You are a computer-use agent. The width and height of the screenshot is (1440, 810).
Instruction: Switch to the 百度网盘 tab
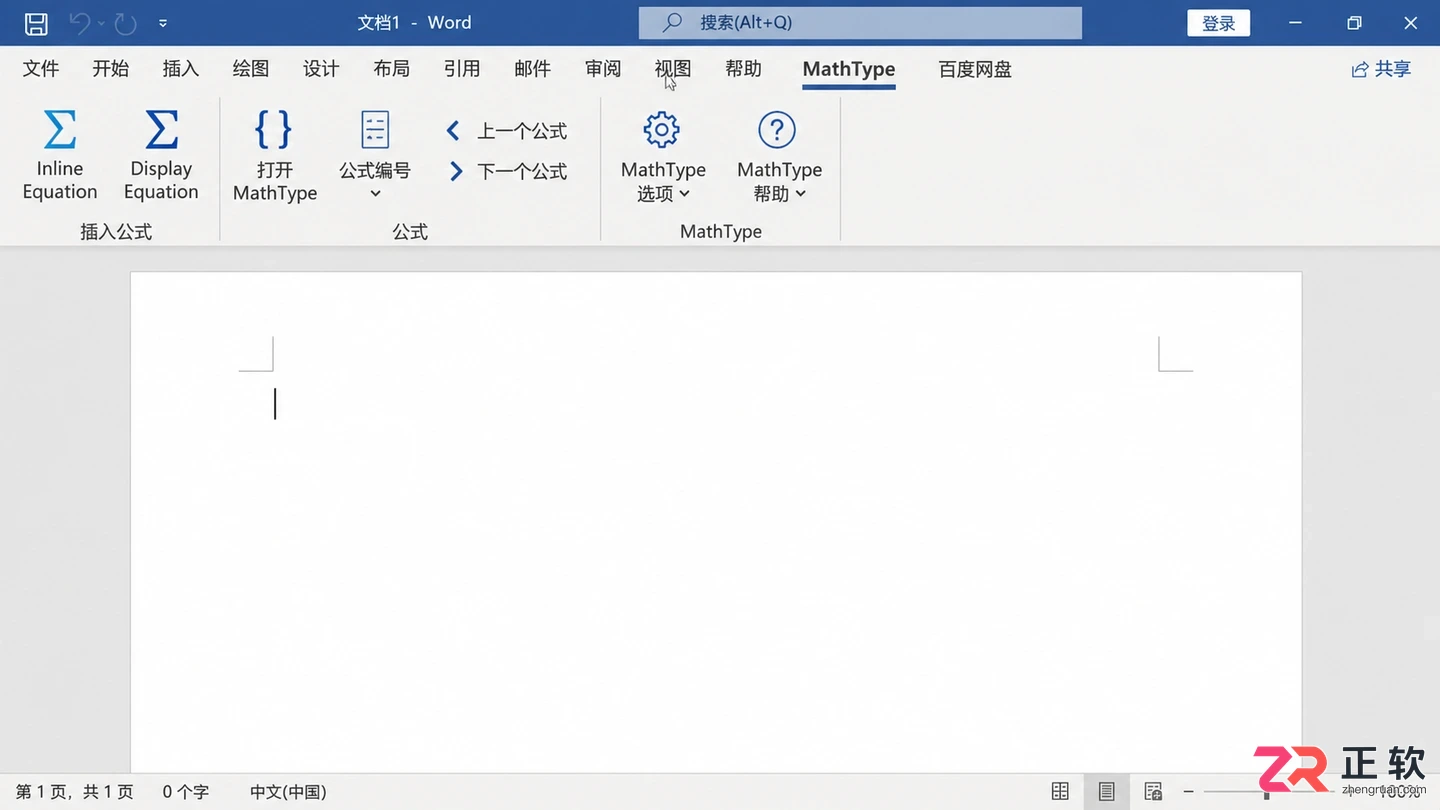point(975,69)
